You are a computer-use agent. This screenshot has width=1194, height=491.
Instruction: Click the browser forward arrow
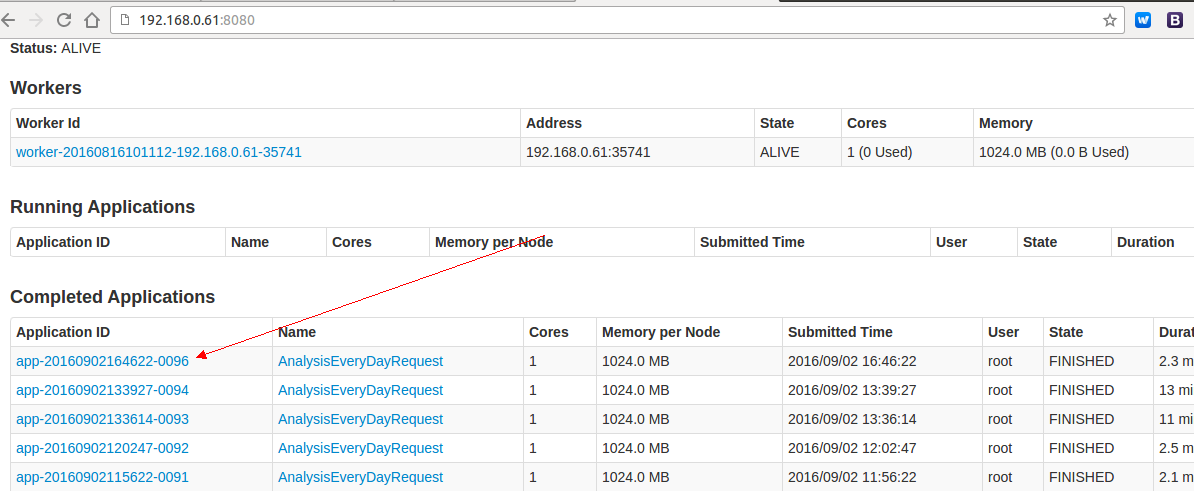37,20
